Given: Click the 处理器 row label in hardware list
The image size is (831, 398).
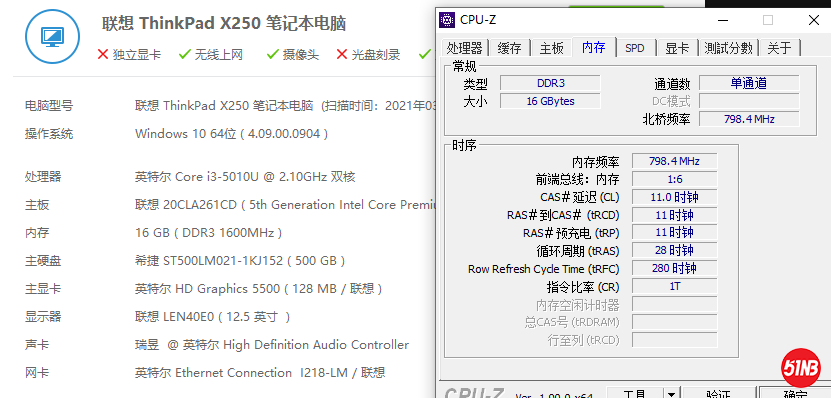Looking at the screenshot, I should tap(43, 176).
